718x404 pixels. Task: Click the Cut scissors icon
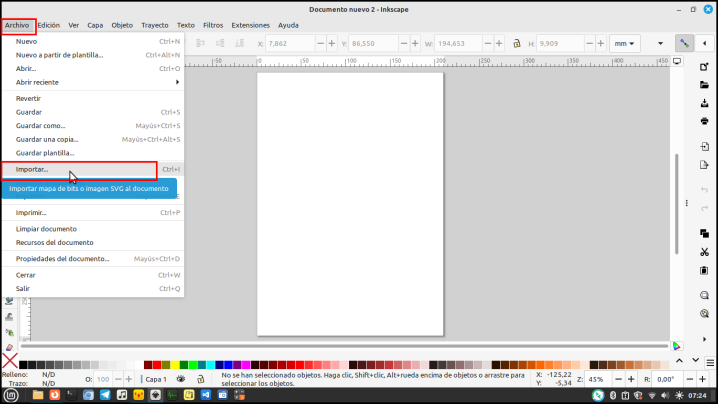click(x=704, y=252)
